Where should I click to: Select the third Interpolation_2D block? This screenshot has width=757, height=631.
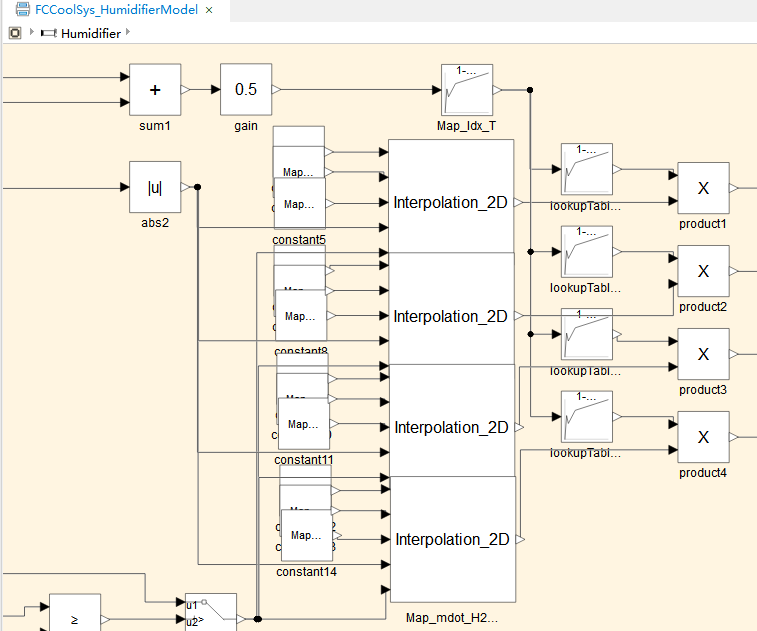(x=452, y=421)
